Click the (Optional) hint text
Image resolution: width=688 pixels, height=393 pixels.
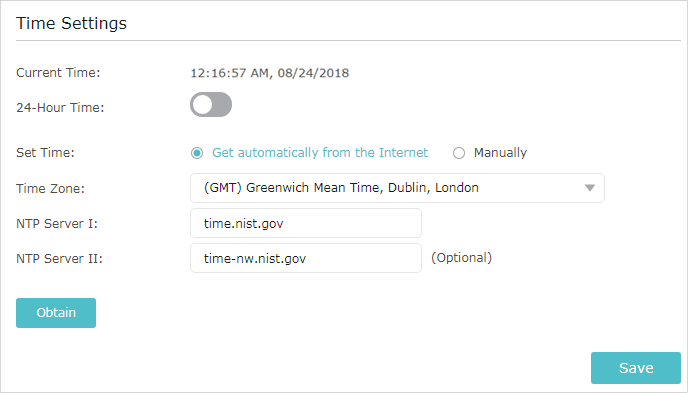pos(462,257)
